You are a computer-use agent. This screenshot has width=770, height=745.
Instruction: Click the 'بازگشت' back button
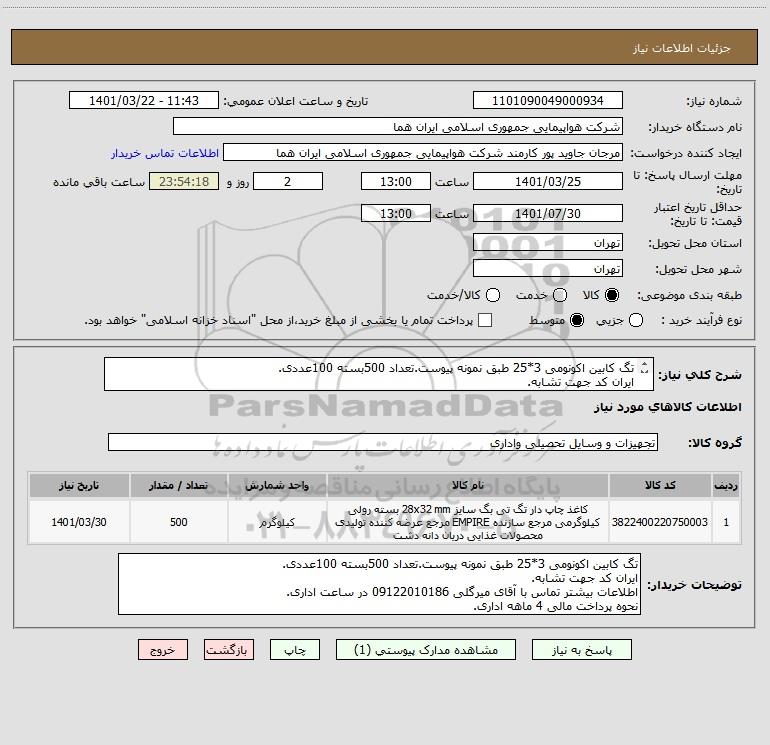[229, 650]
